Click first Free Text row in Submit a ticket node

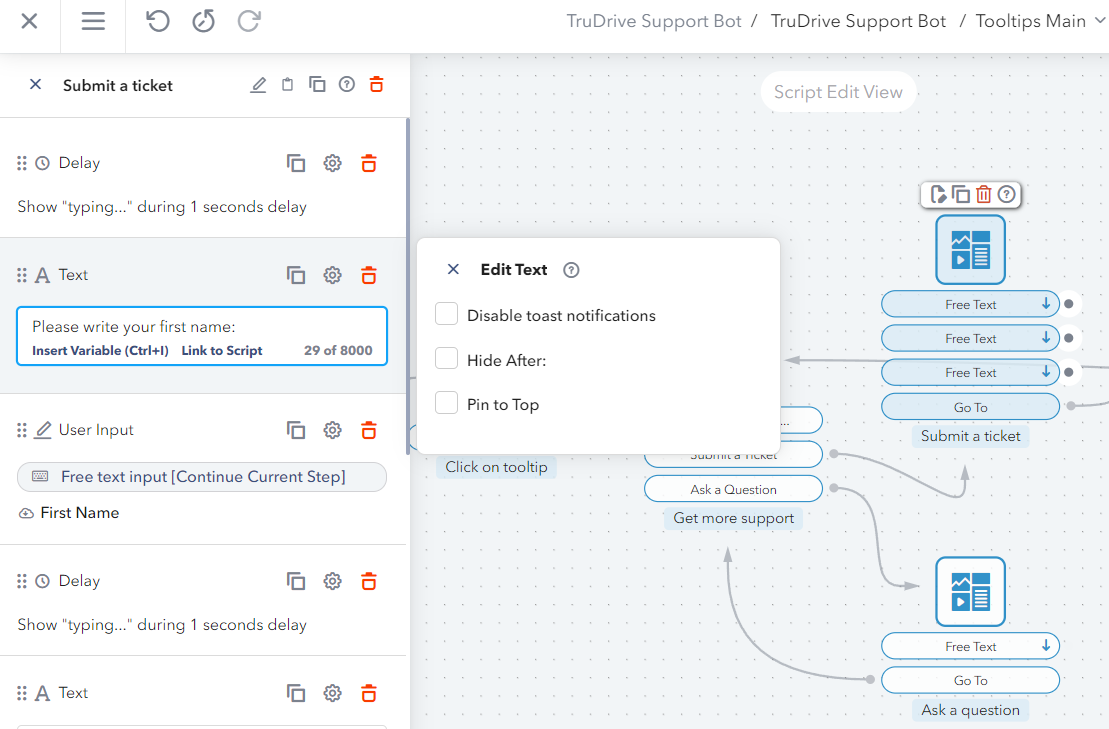coord(970,304)
